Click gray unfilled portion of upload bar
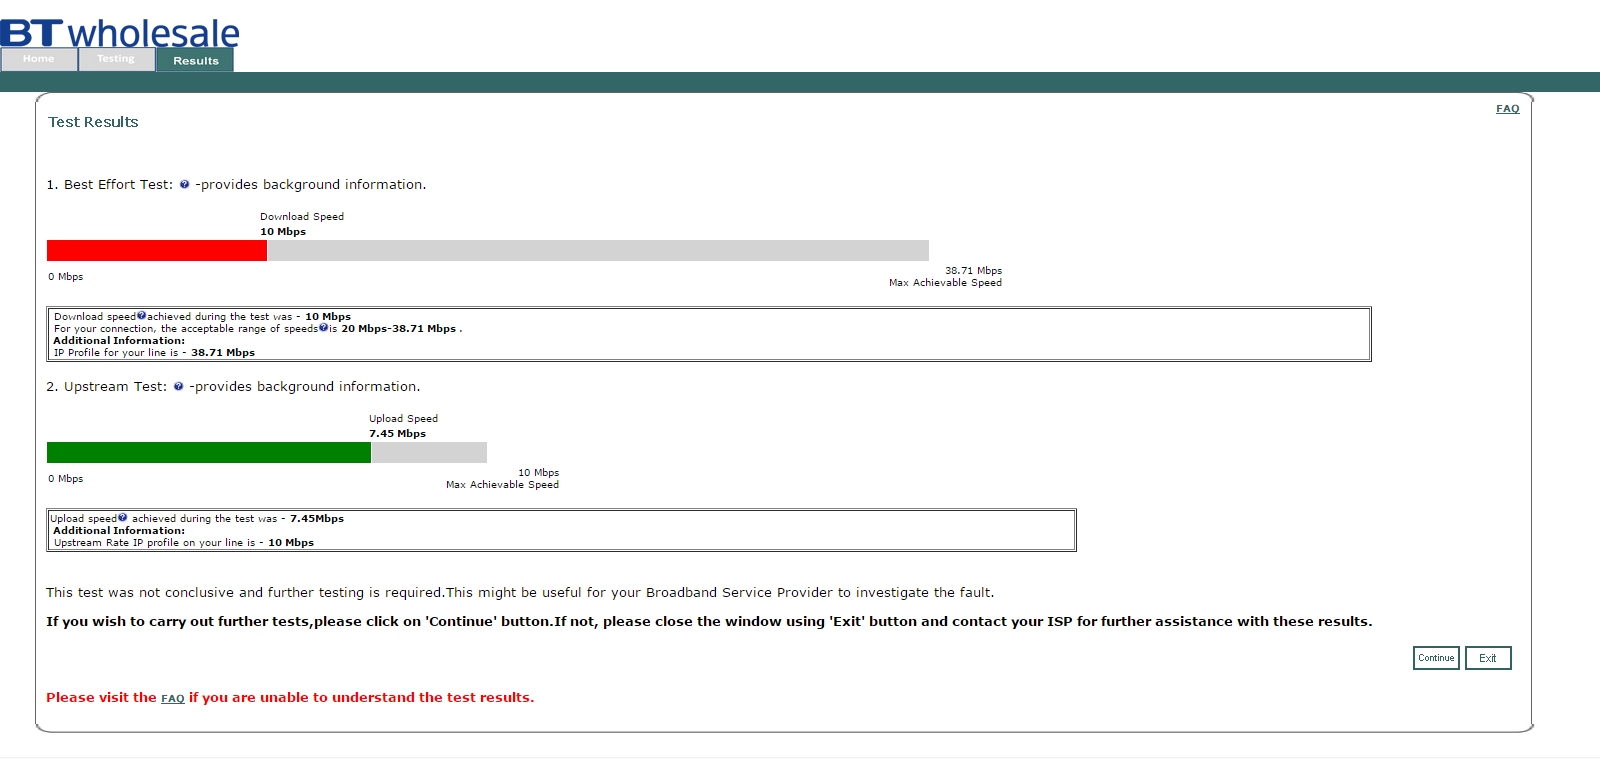This screenshot has height=759, width=1600. [428, 452]
